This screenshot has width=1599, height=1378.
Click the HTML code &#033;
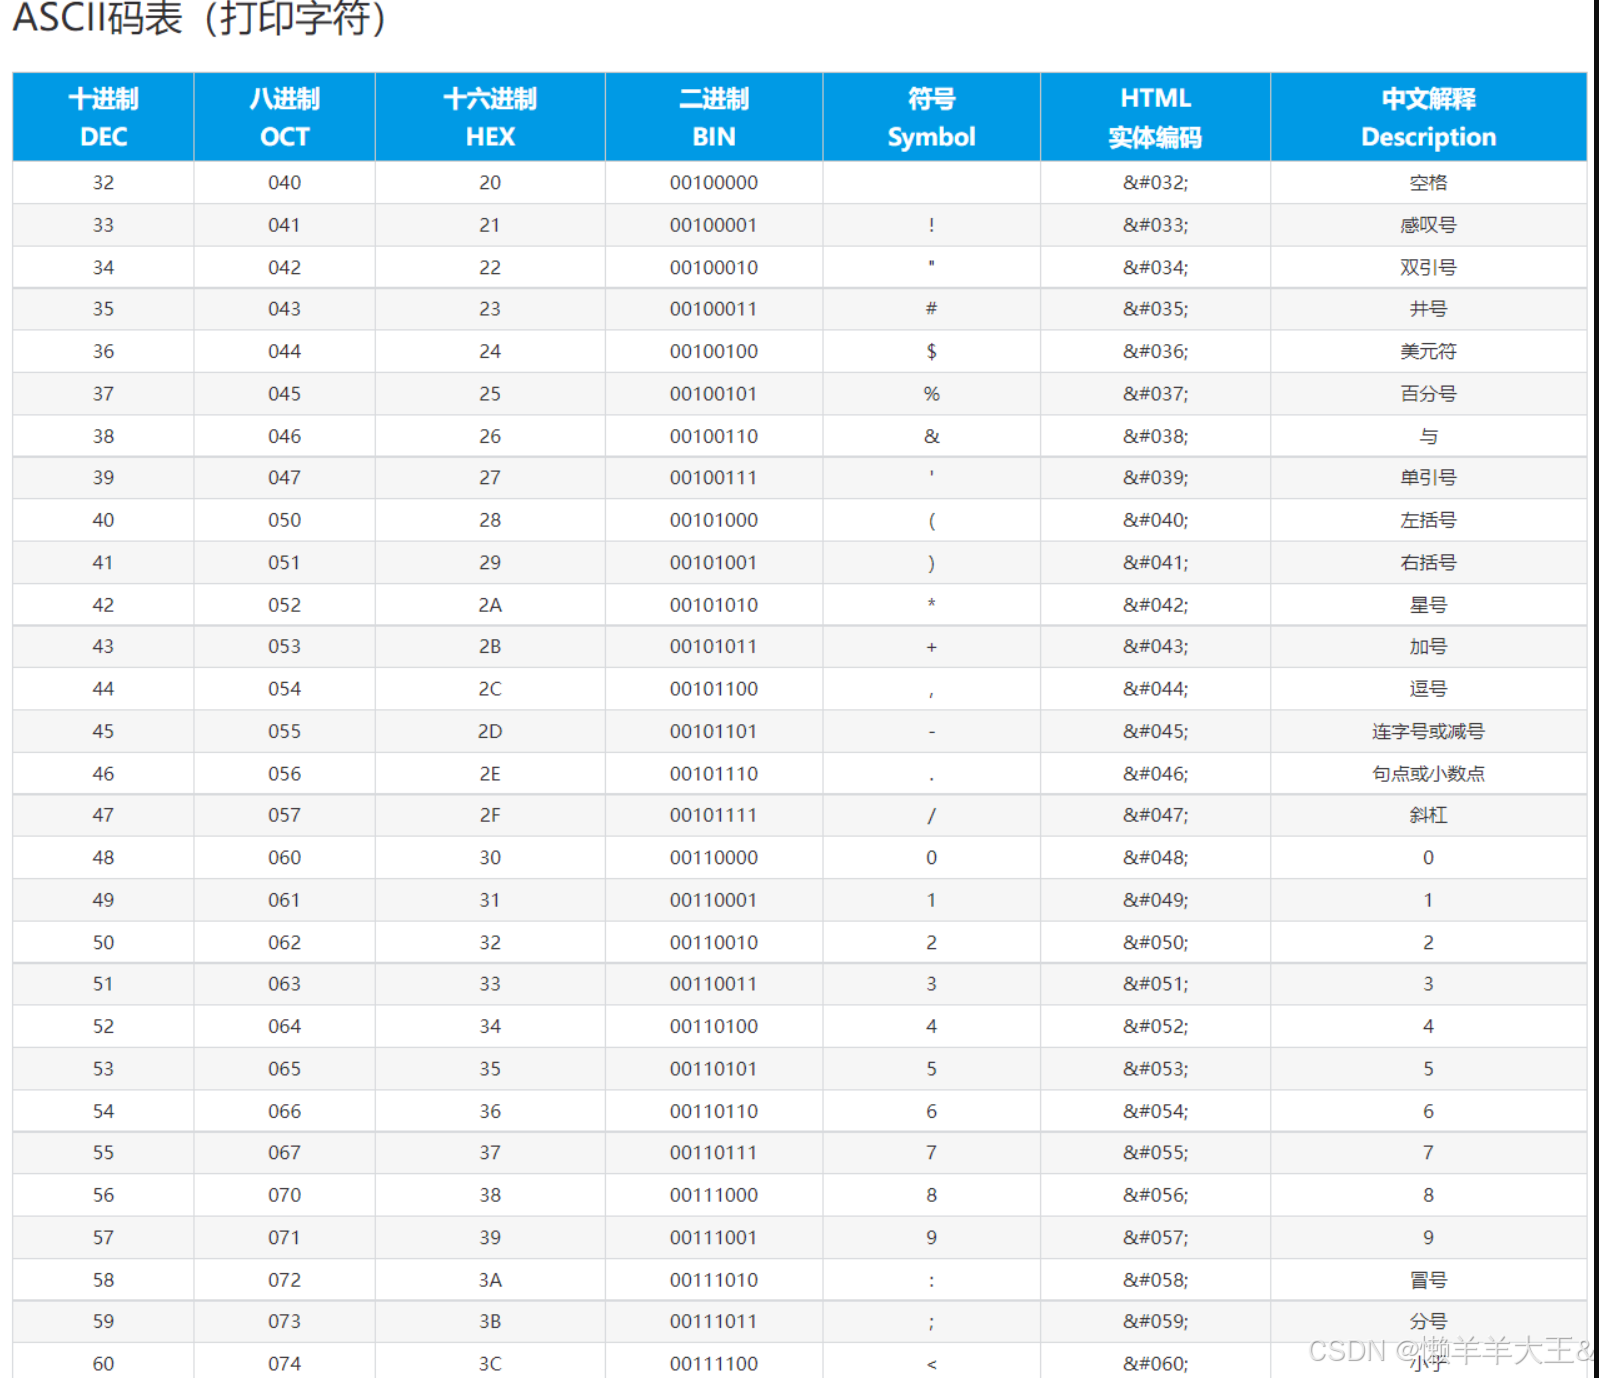[1155, 225]
